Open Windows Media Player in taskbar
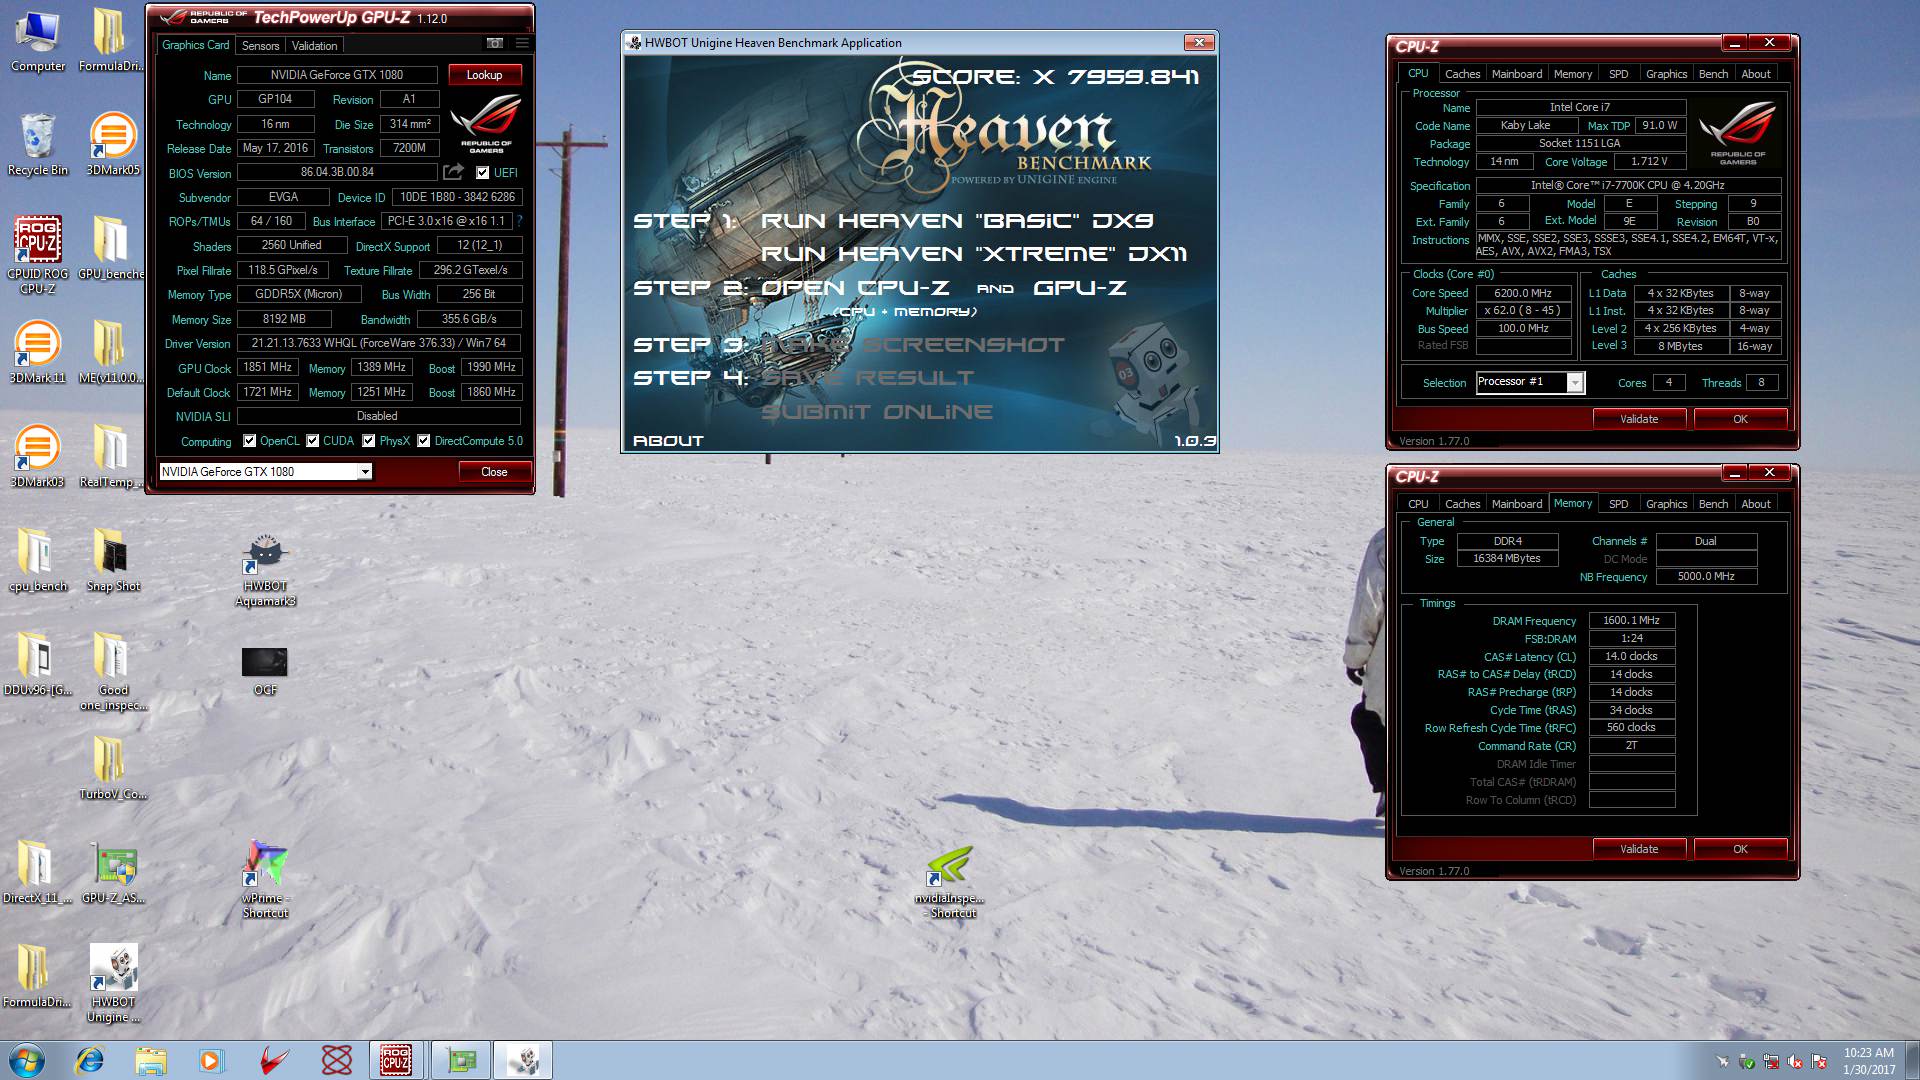The image size is (1920, 1080). click(x=211, y=1060)
